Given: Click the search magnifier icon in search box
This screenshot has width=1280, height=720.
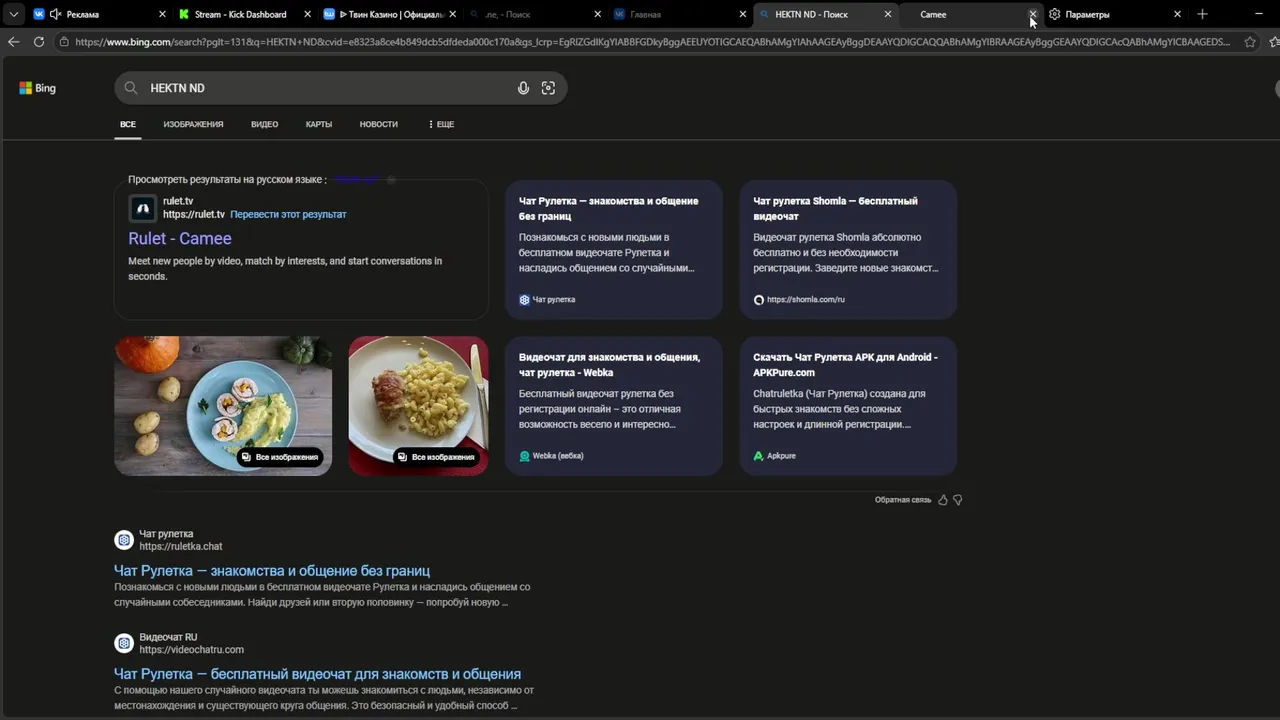Looking at the screenshot, I should coord(130,88).
